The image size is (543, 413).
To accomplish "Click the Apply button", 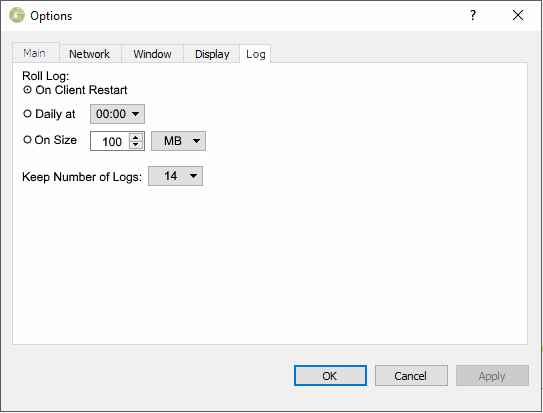I will pyautogui.click(x=492, y=376).
